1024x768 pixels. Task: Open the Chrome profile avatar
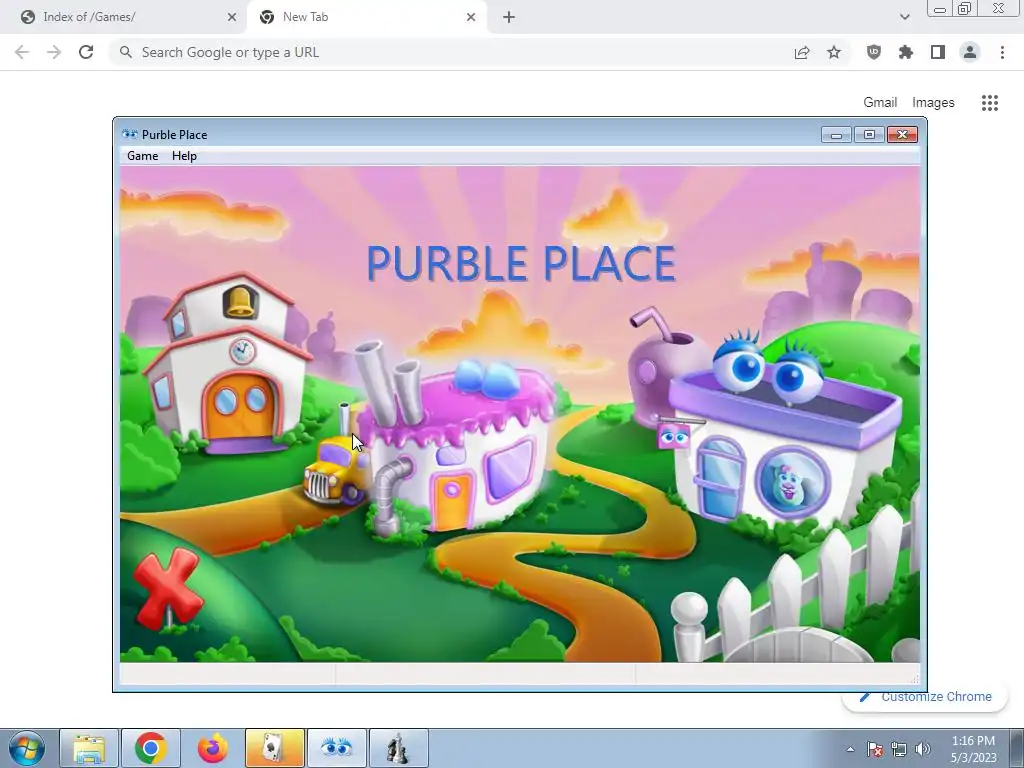pos(970,52)
